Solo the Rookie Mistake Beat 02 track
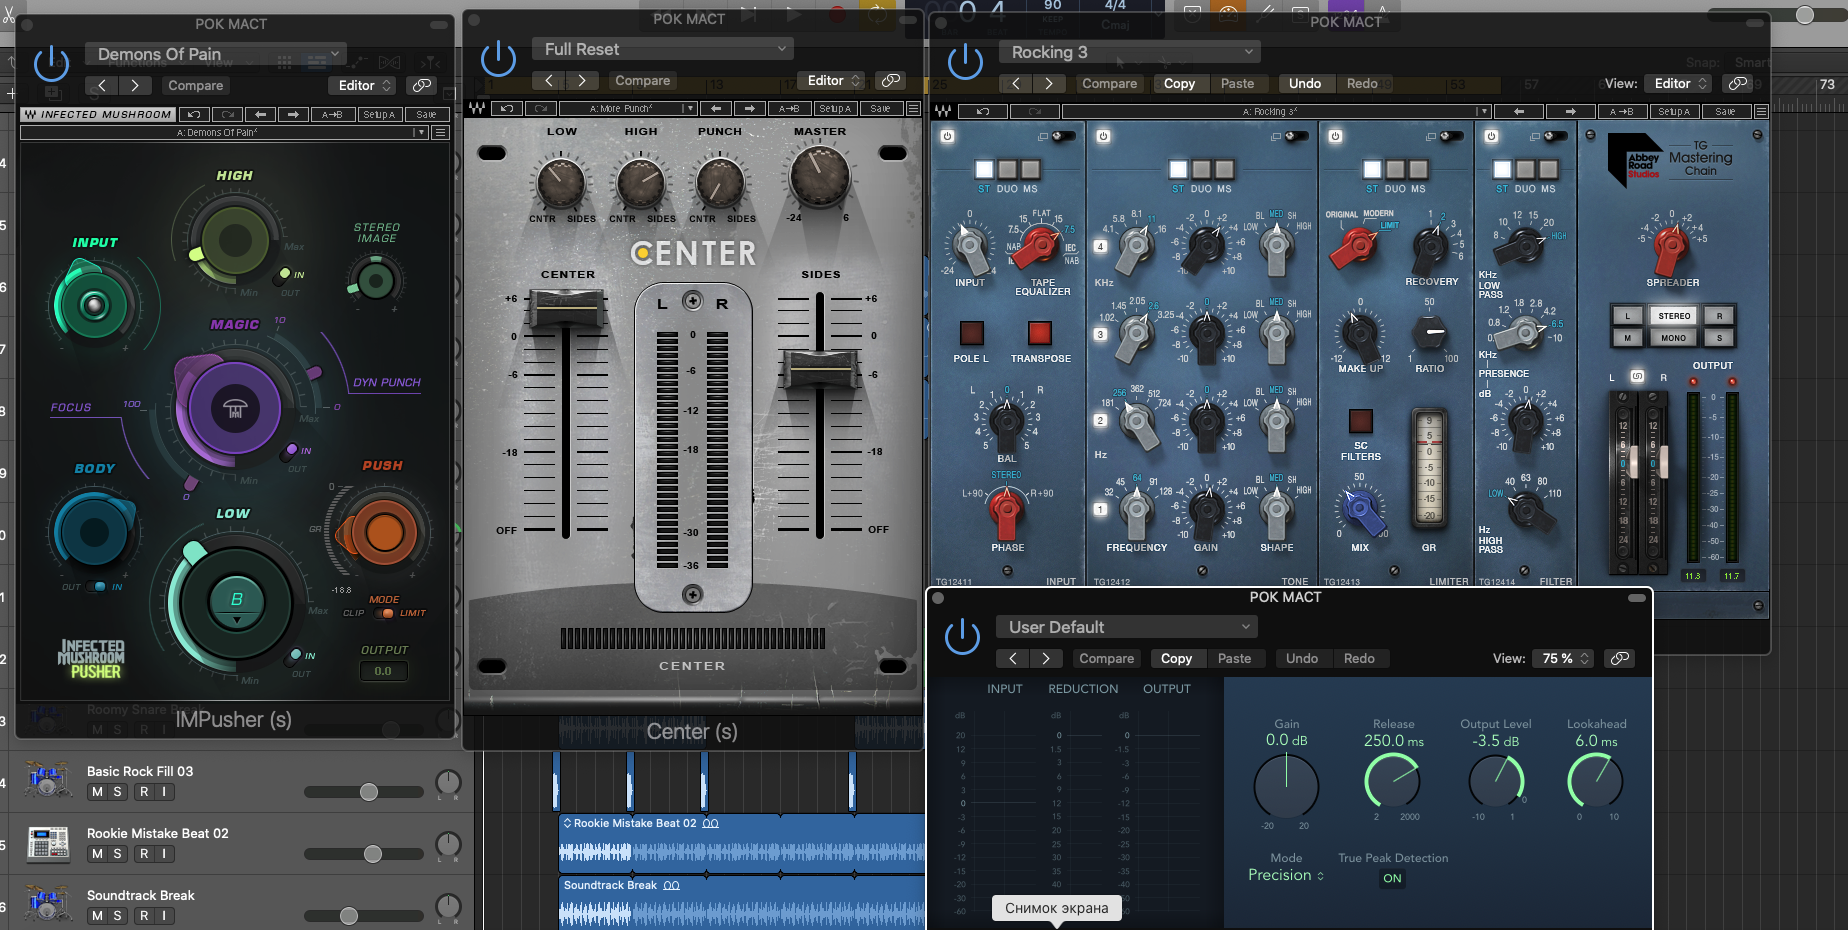Viewport: 1848px width, 930px height. click(x=117, y=854)
